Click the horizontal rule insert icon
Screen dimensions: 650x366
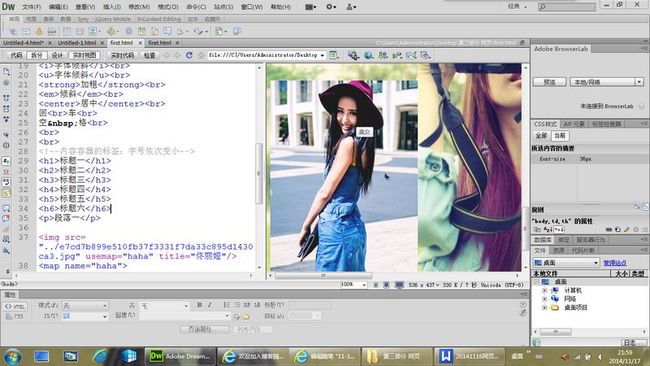click(52, 31)
